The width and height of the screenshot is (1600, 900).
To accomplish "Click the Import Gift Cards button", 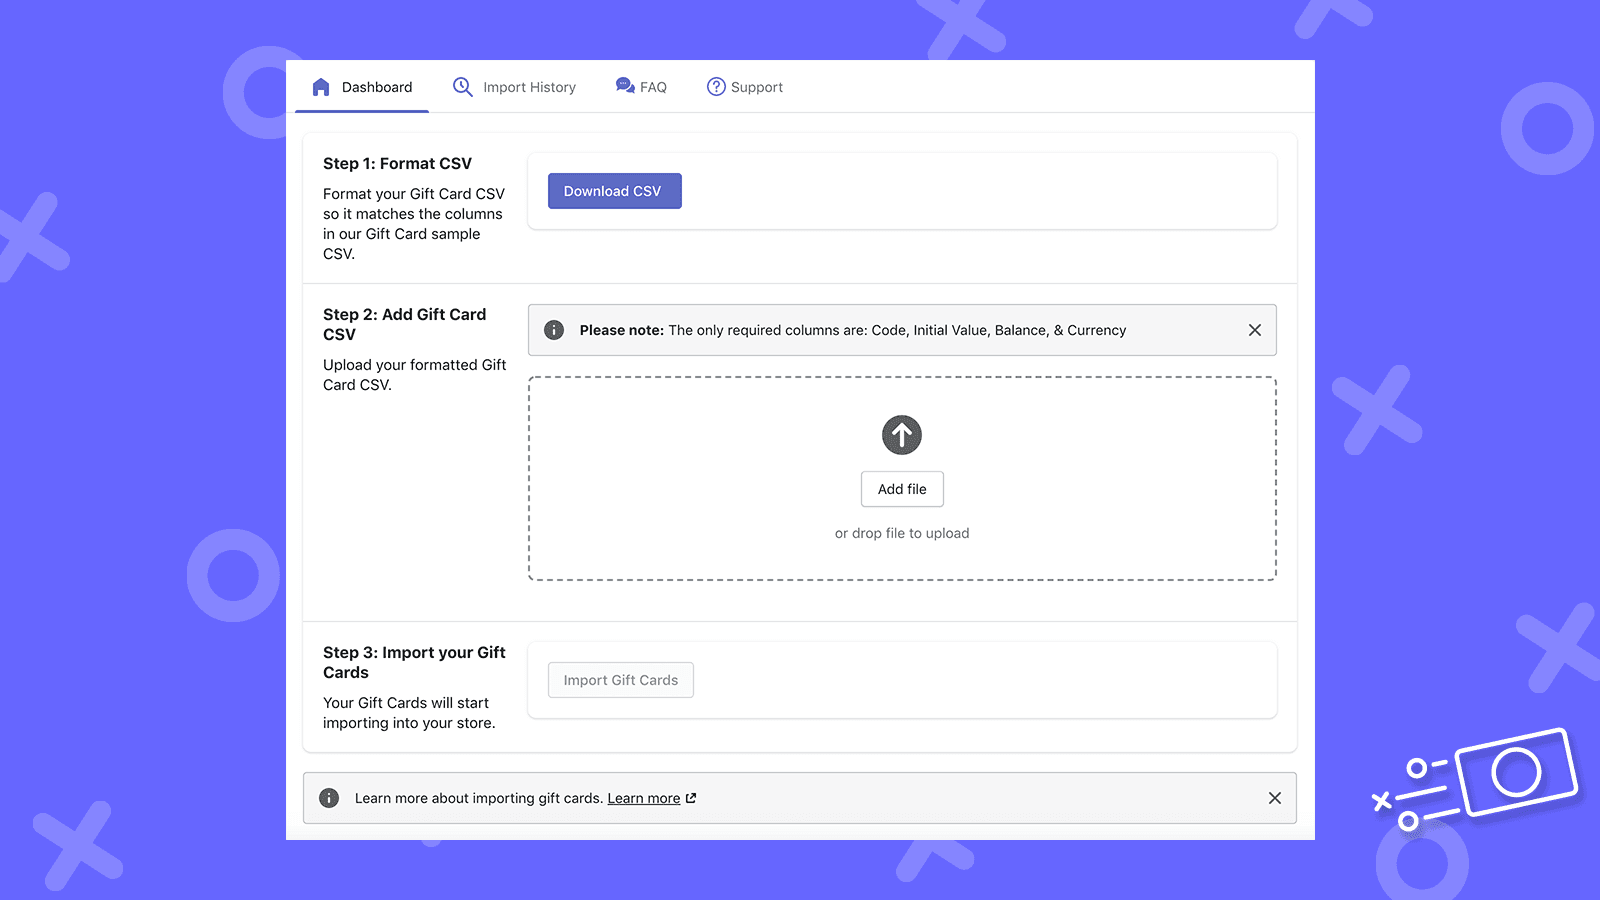I will pyautogui.click(x=620, y=679).
